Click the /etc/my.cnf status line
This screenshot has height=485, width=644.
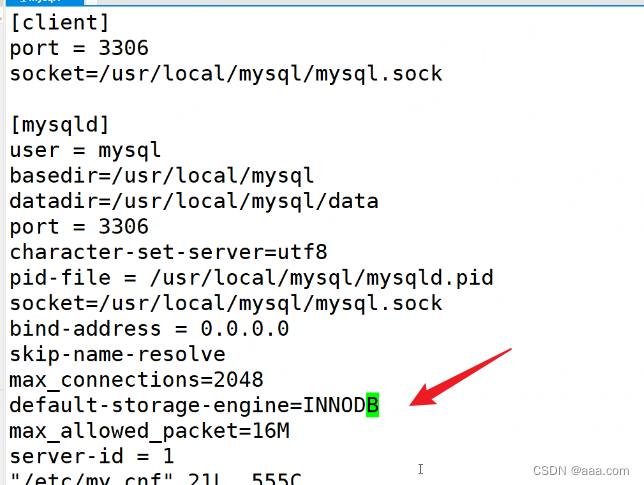point(160,478)
